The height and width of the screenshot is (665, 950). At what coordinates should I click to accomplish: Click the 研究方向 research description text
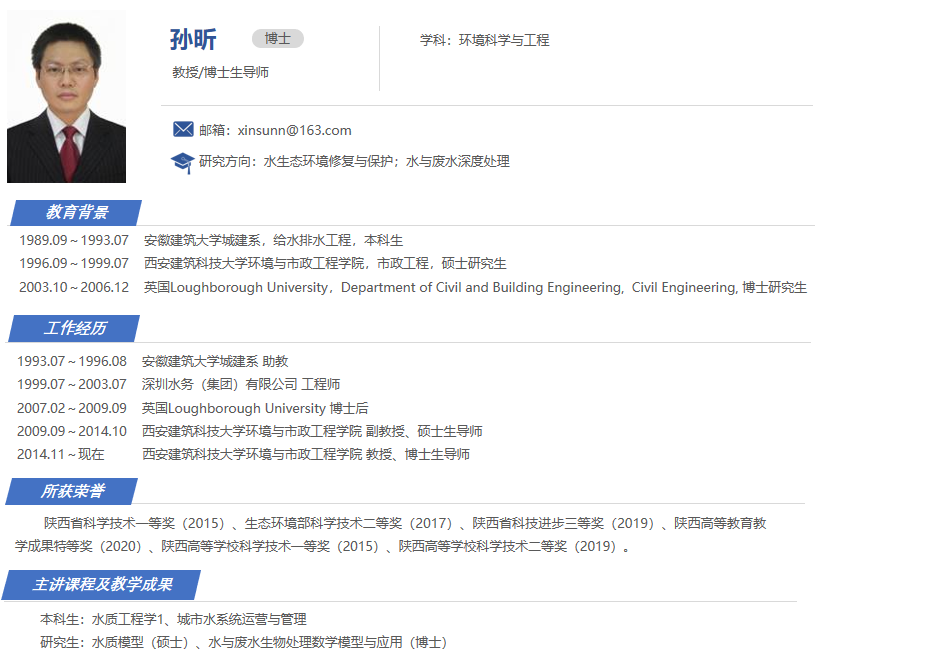click(354, 161)
